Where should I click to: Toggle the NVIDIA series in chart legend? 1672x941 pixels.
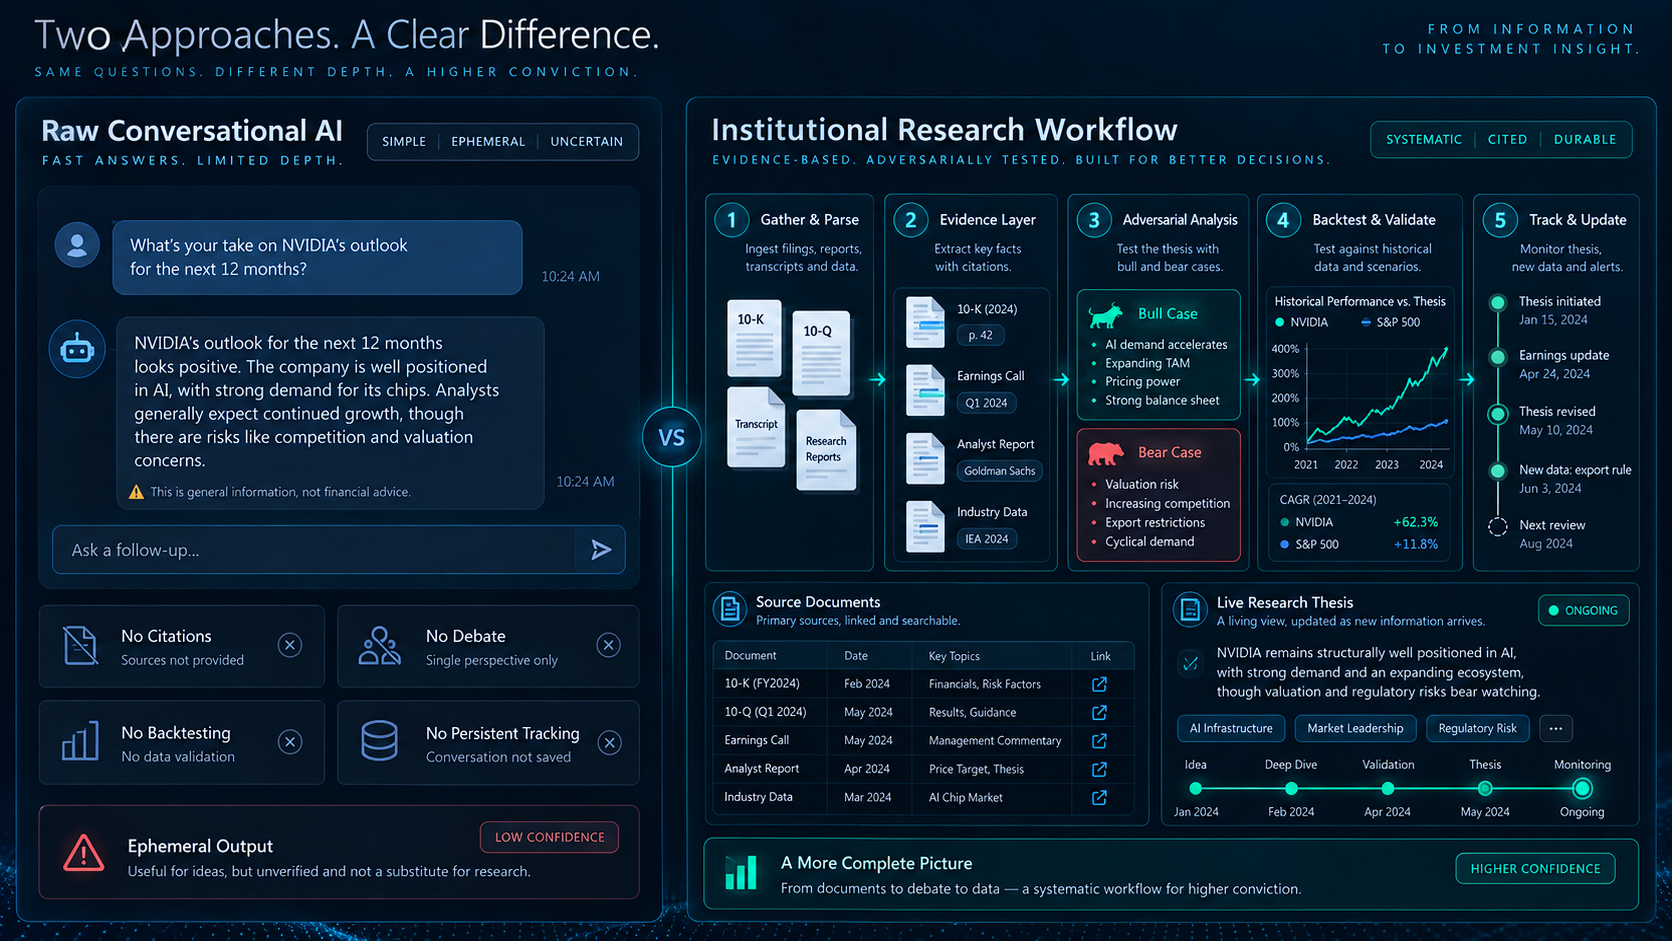tap(1301, 322)
